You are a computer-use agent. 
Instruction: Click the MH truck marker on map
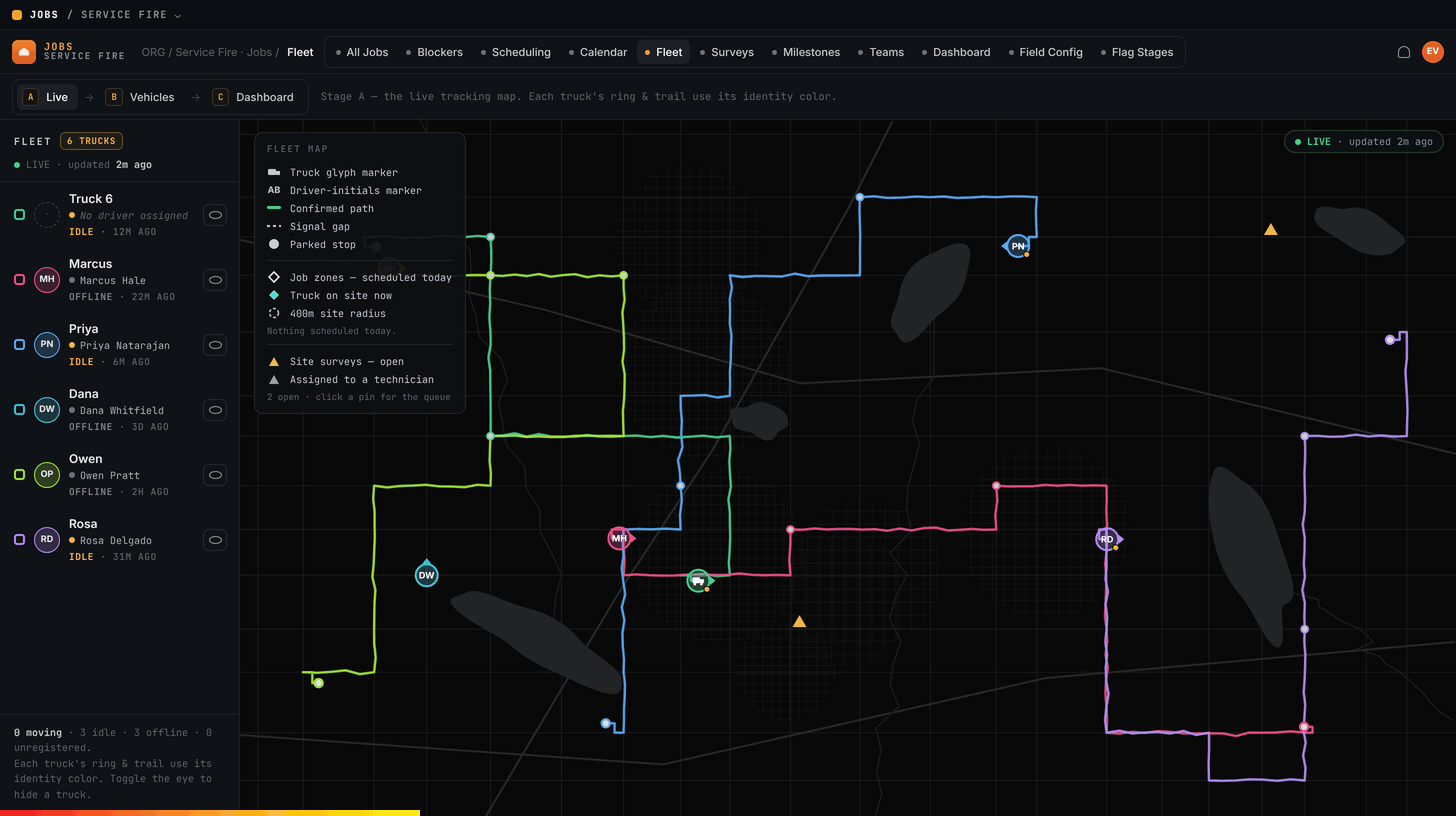620,538
